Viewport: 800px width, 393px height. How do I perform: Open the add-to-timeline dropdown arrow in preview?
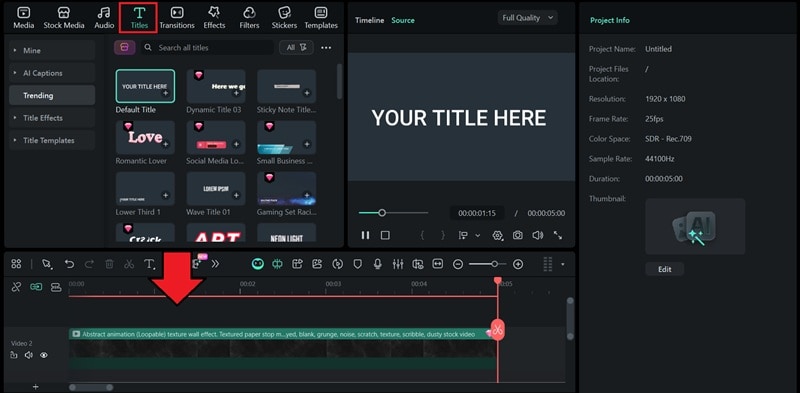(x=478, y=235)
